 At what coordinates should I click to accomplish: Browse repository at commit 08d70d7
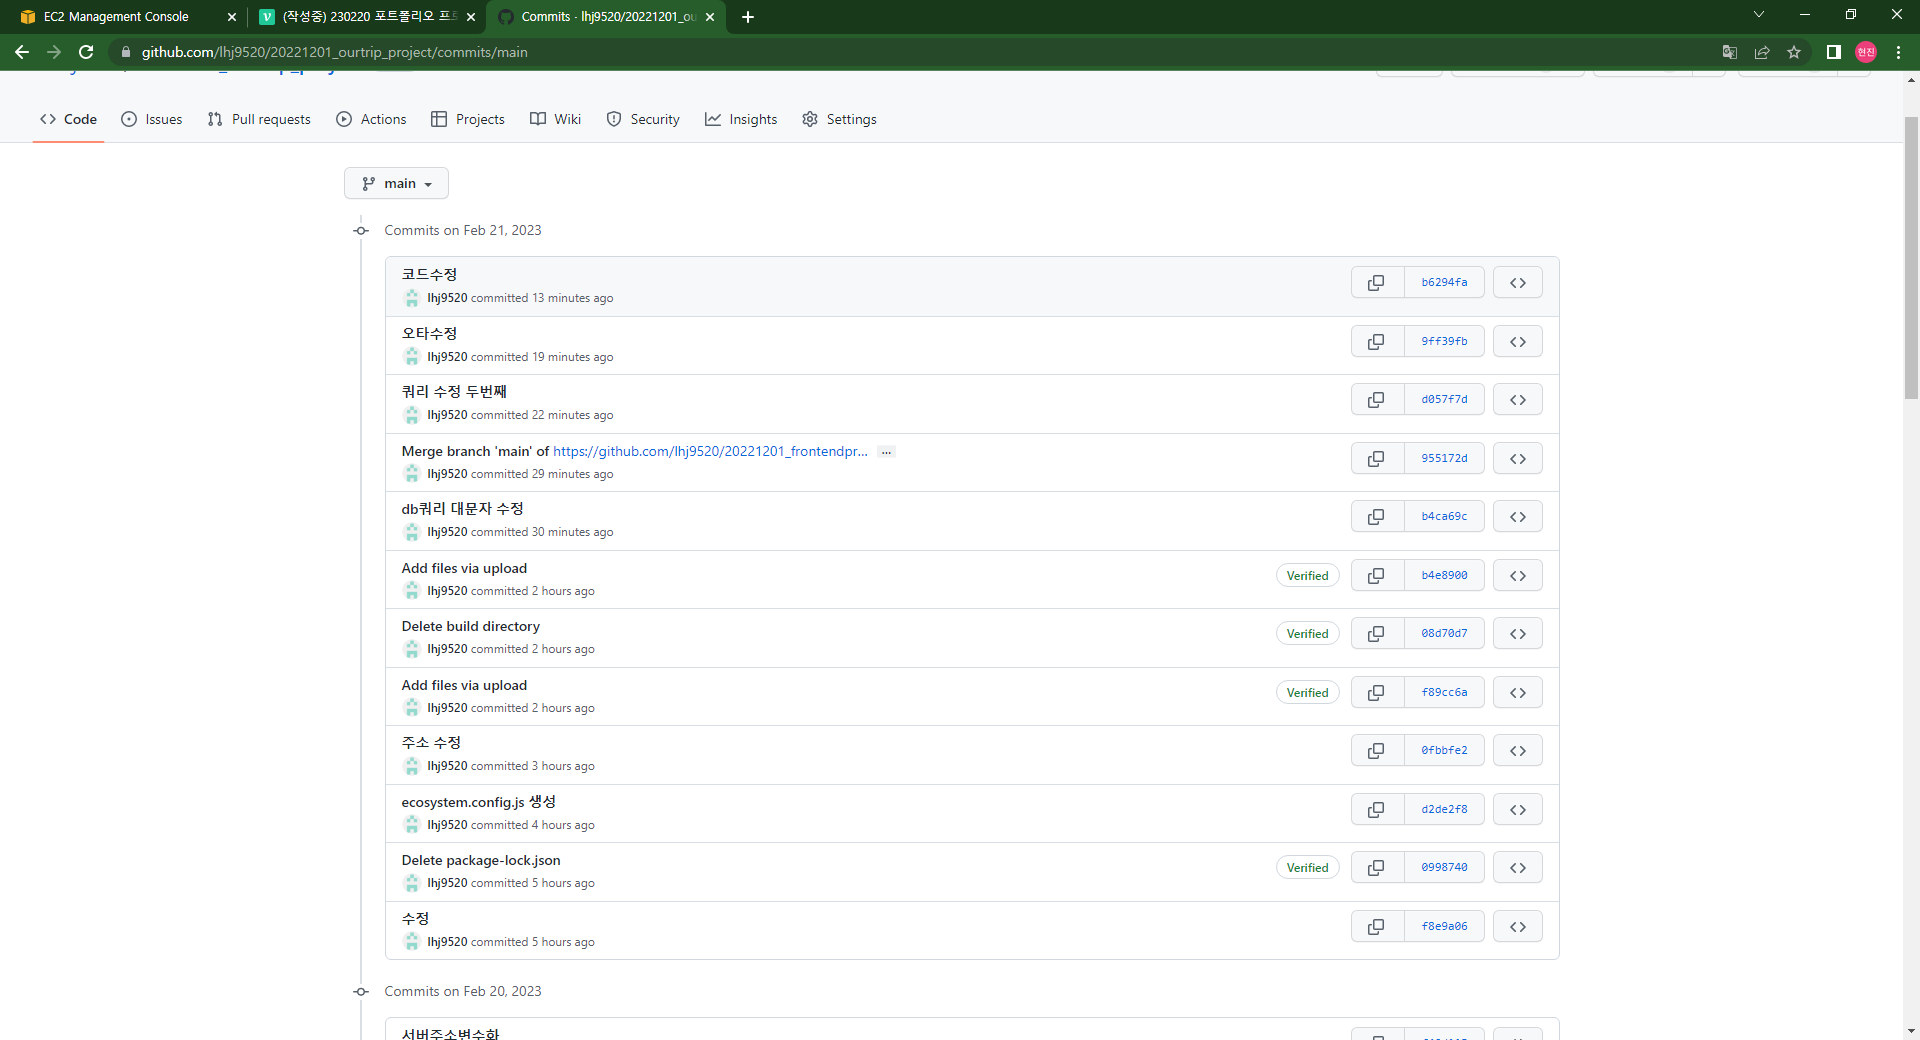pos(1517,634)
